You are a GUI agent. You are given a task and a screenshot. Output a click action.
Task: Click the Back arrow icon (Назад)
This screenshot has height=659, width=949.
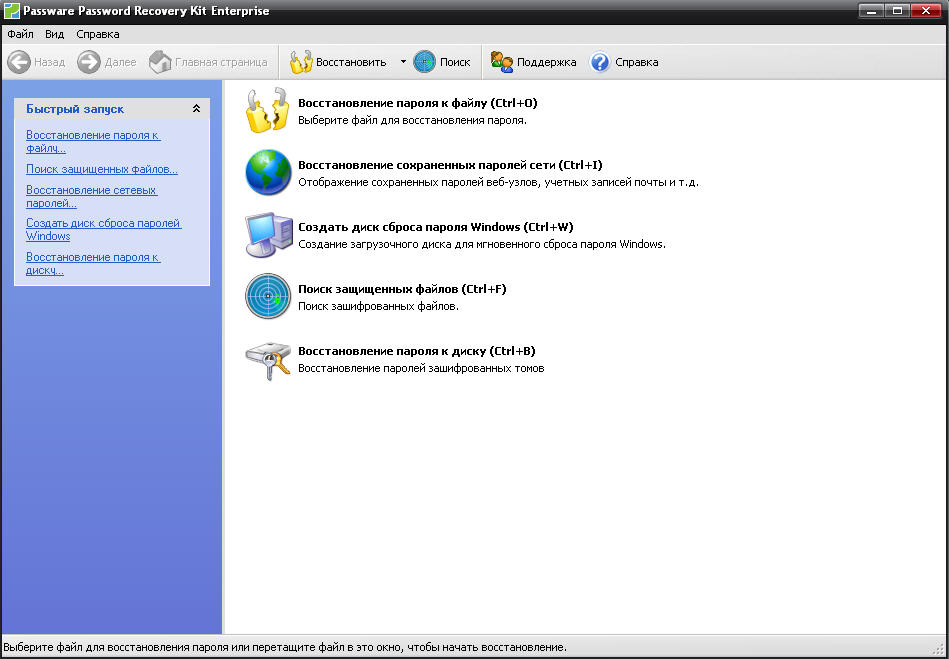[19, 62]
